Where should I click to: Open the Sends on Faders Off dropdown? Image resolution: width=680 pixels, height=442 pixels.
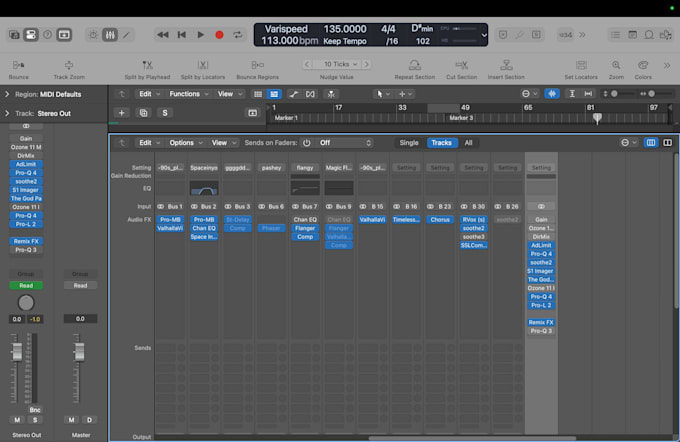344,143
